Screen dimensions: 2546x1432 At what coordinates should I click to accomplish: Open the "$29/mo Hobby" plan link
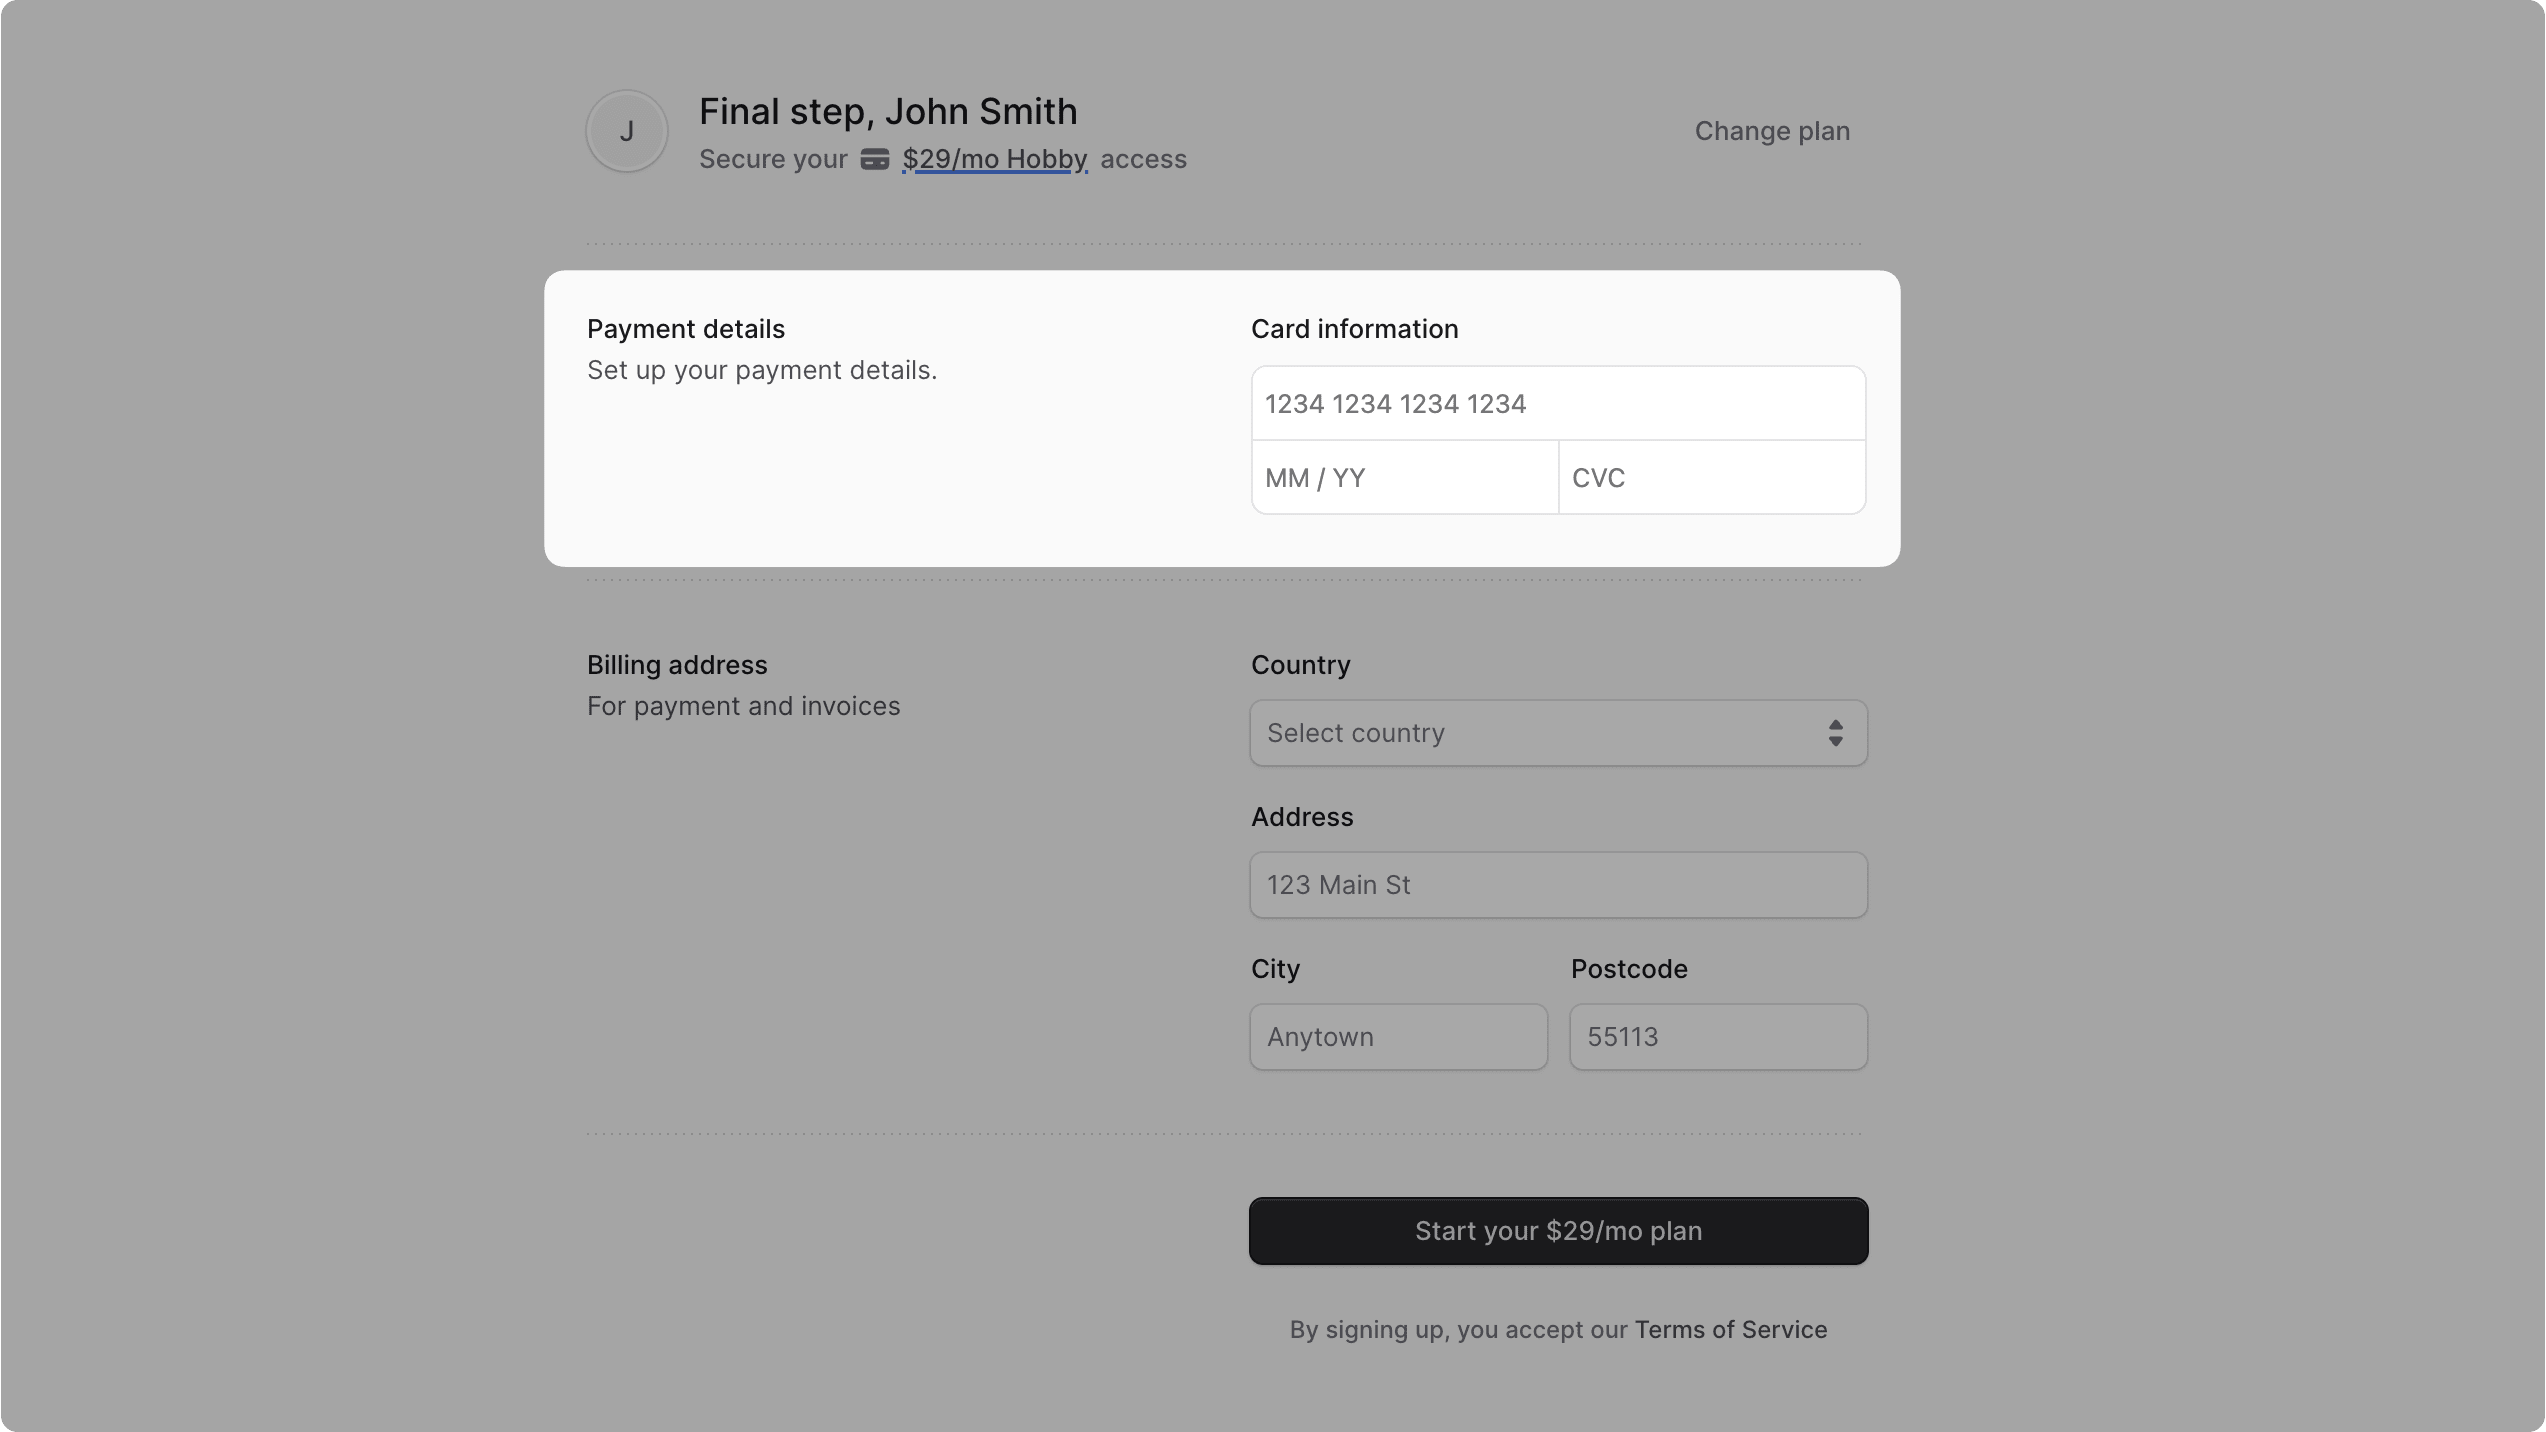[x=994, y=159]
